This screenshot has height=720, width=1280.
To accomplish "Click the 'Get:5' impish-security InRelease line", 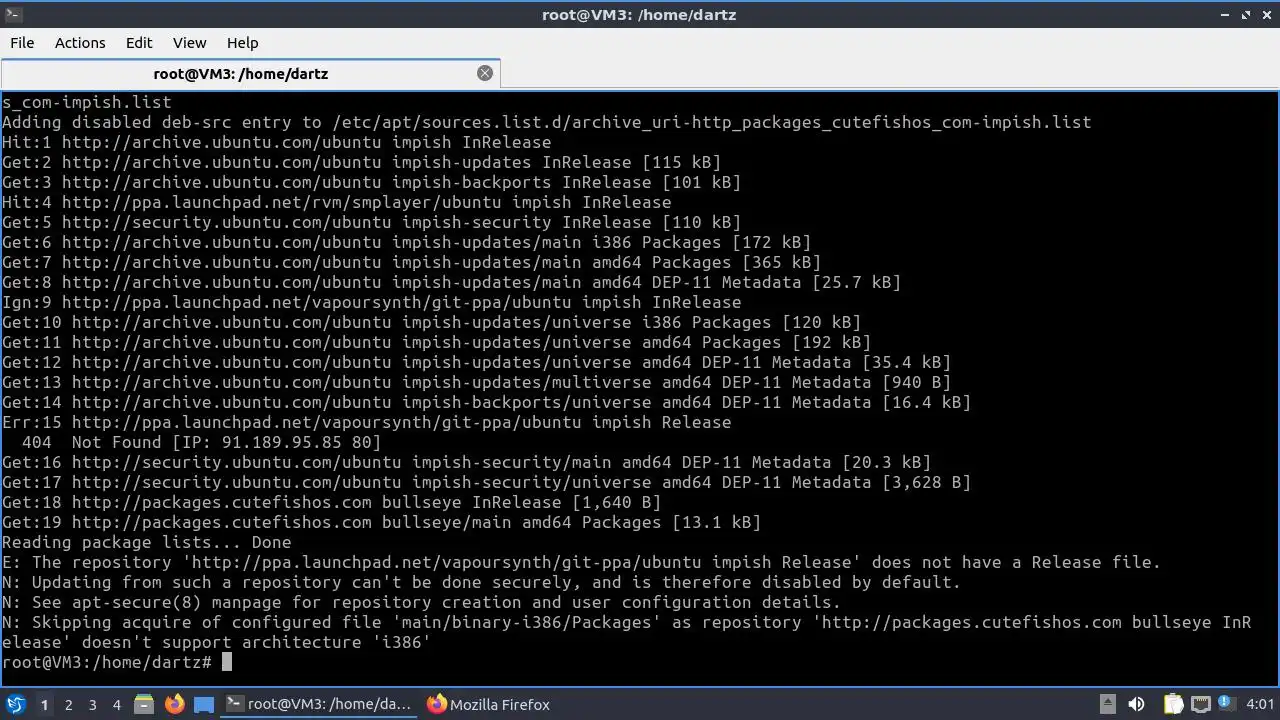I will coord(371,222).
